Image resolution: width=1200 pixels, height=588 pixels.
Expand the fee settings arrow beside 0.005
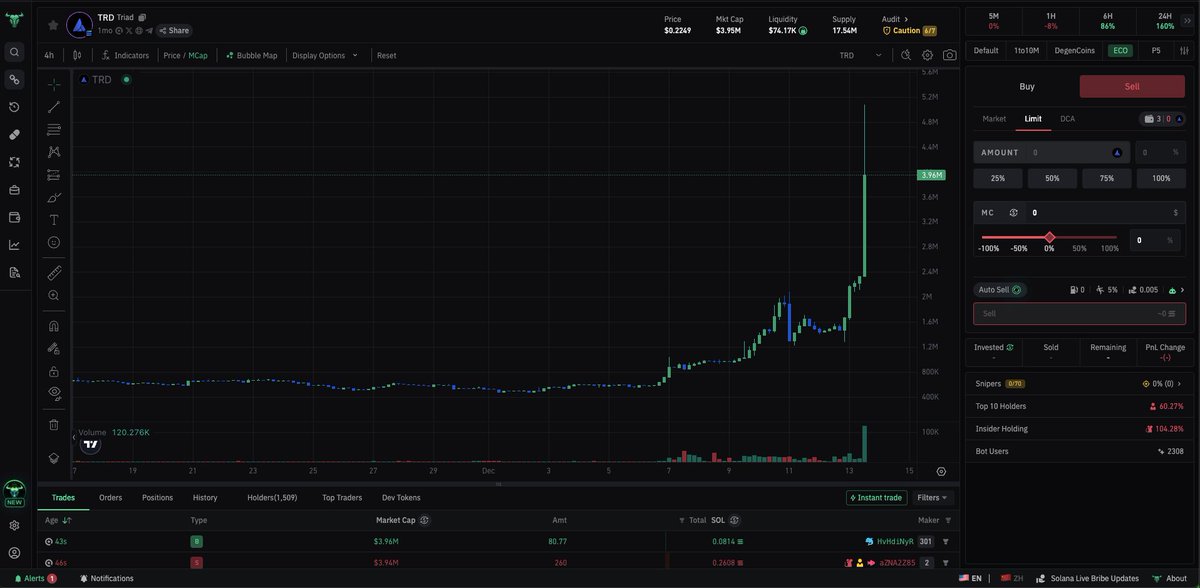click(x=1182, y=290)
